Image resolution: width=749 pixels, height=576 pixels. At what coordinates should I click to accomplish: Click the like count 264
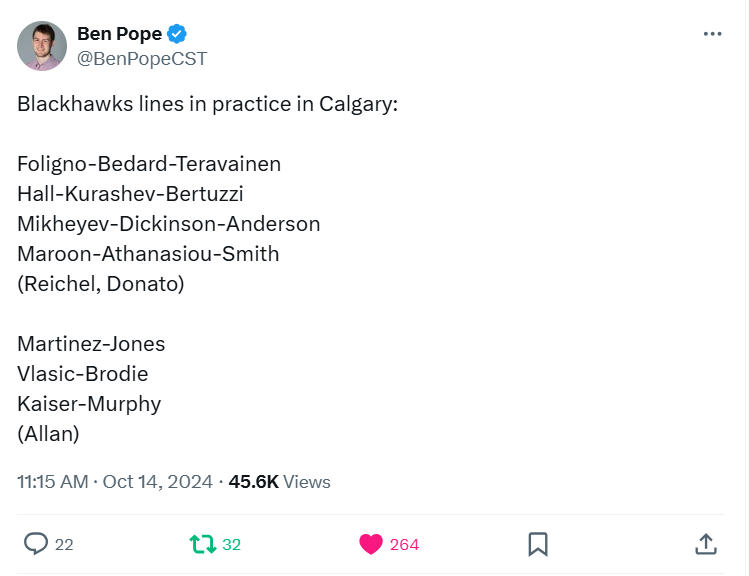pos(404,544)
